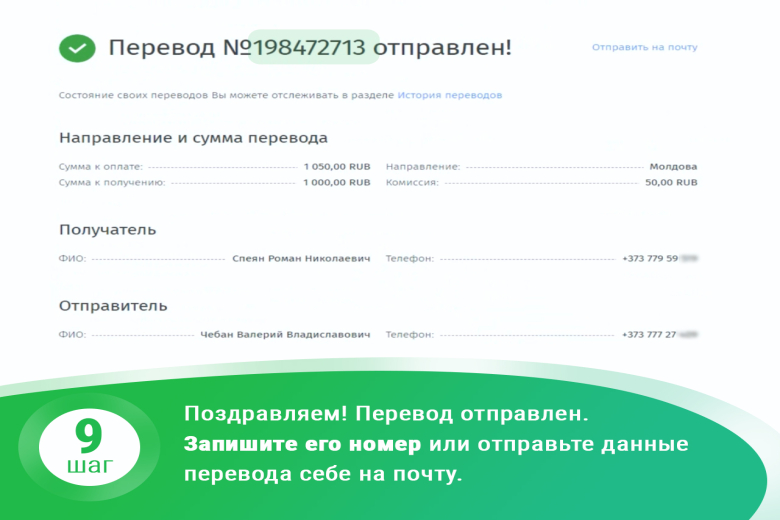Click the 'Запишите его номер' bold text
780x520 pixels.
(x=304, y=444)
